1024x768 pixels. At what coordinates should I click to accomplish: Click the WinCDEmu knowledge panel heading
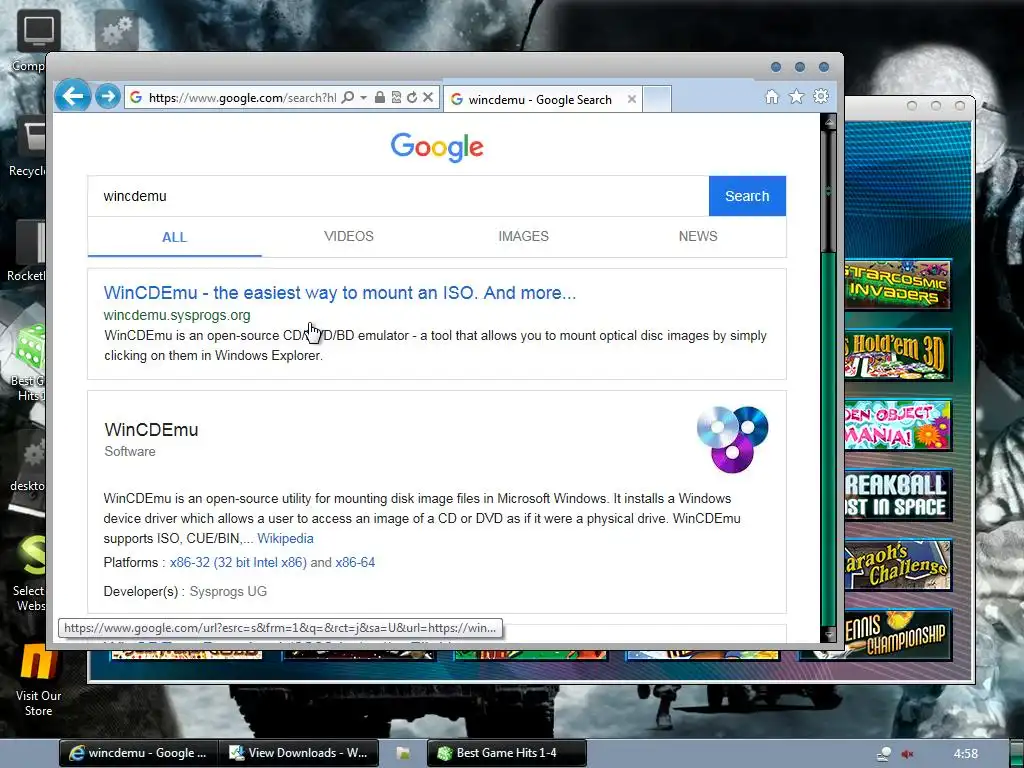point(152,430)
